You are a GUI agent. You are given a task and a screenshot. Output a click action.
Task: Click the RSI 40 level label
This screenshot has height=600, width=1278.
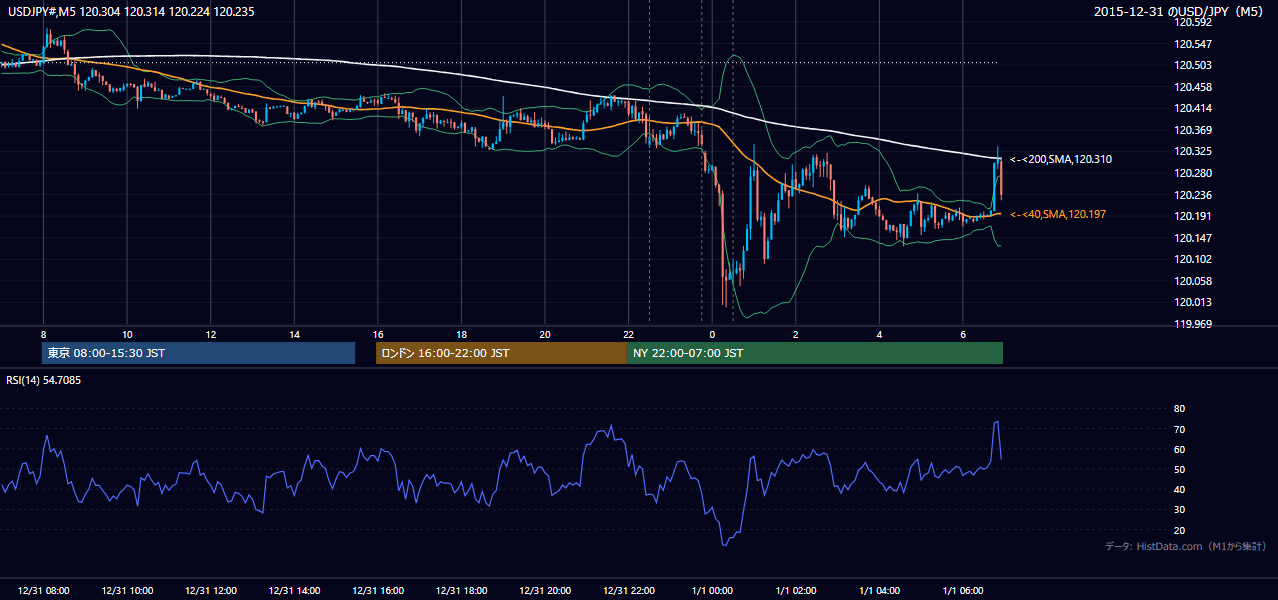[x=1179, y=489]
